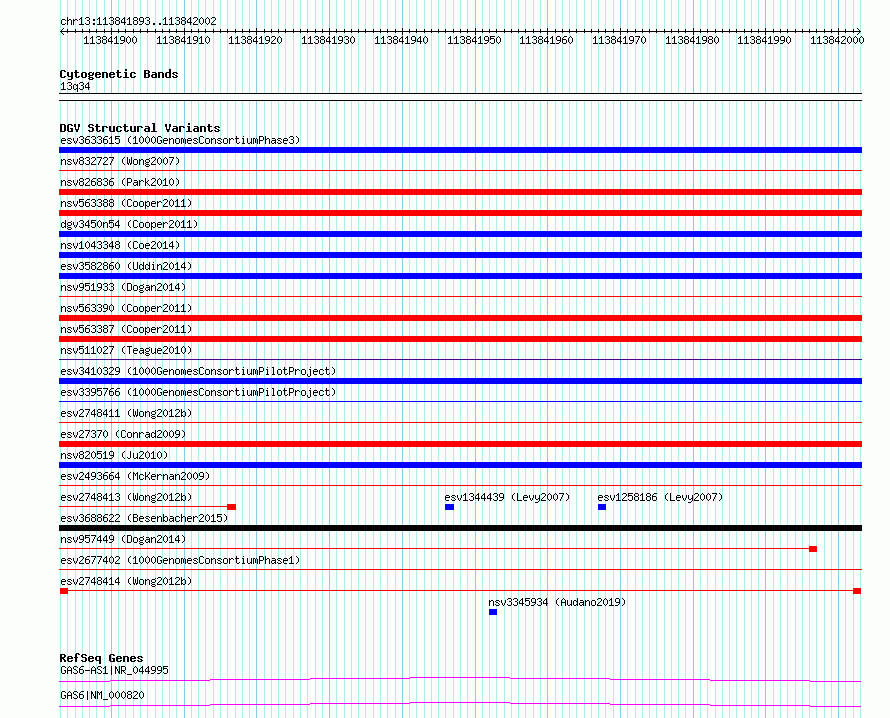Image resolution: width=890 pixels, height=718 pixels.
Task: Open nsv563388 (Cooper2011) variant entry
Action: [x=126, y=203]
